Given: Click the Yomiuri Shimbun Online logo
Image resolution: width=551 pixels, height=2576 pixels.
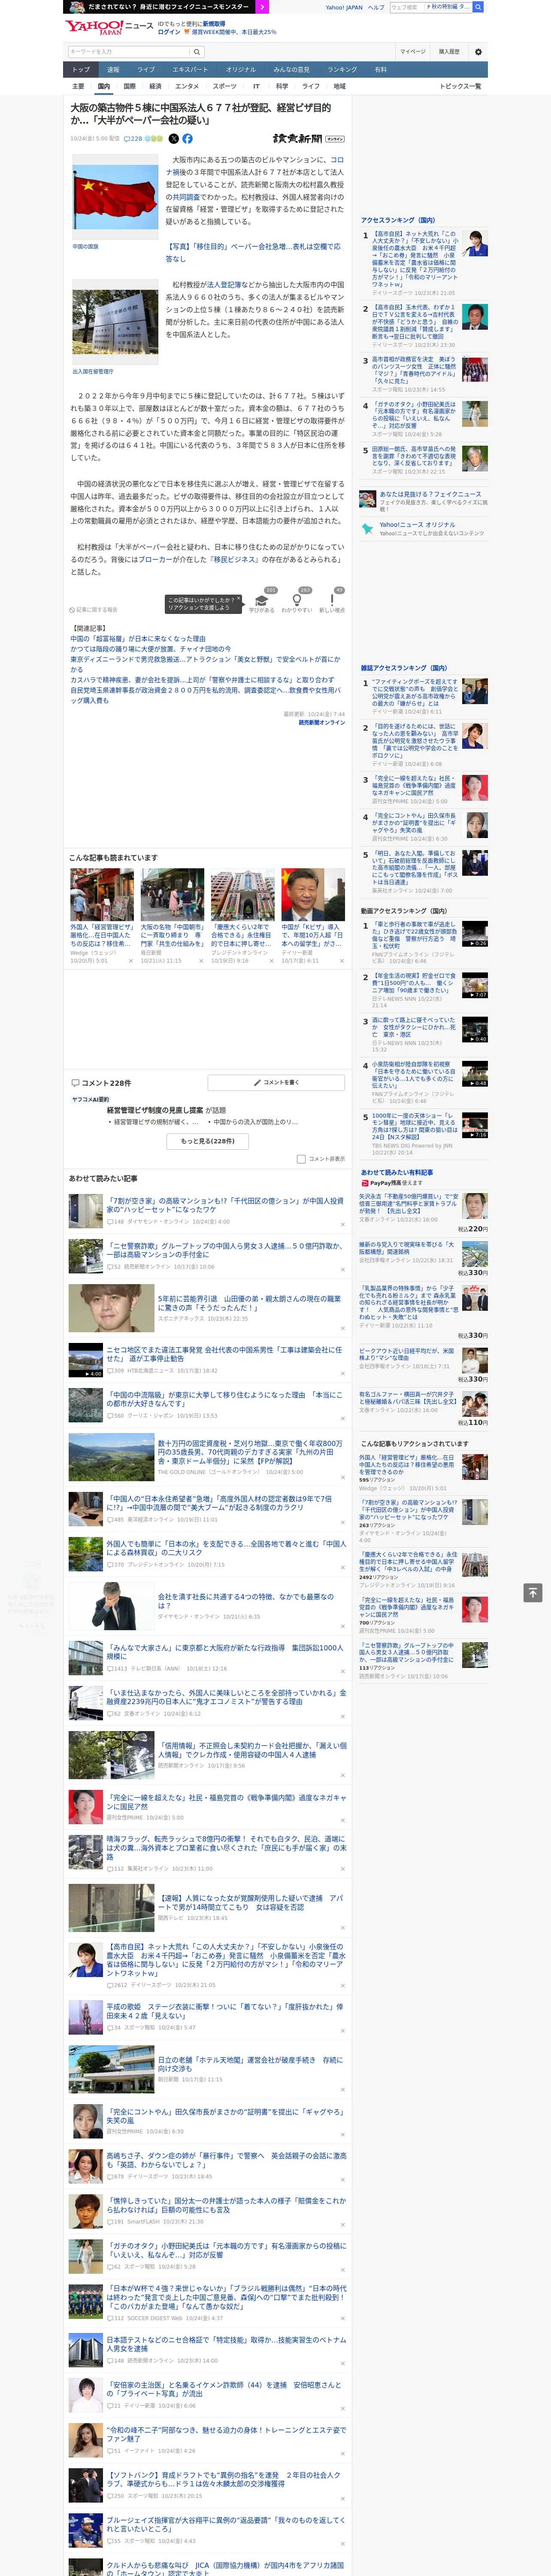Looking at the screenshot, I should [x=309, y=139].
